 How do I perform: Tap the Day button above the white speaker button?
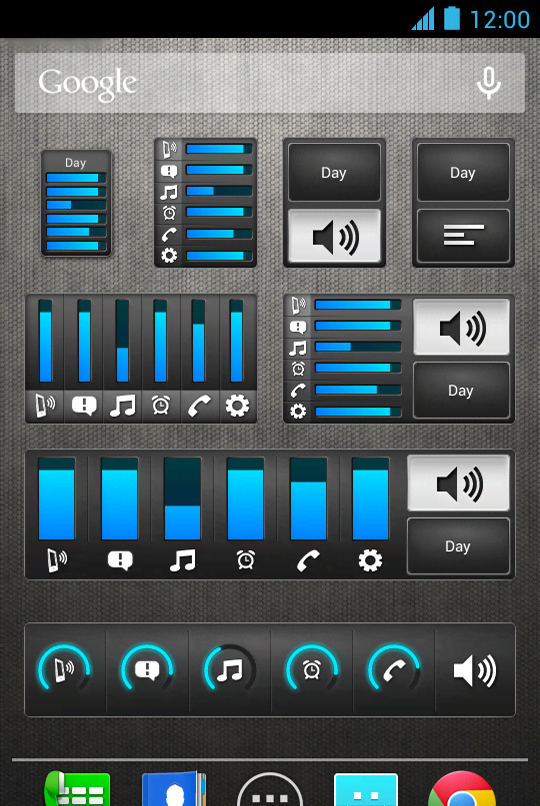334,172
